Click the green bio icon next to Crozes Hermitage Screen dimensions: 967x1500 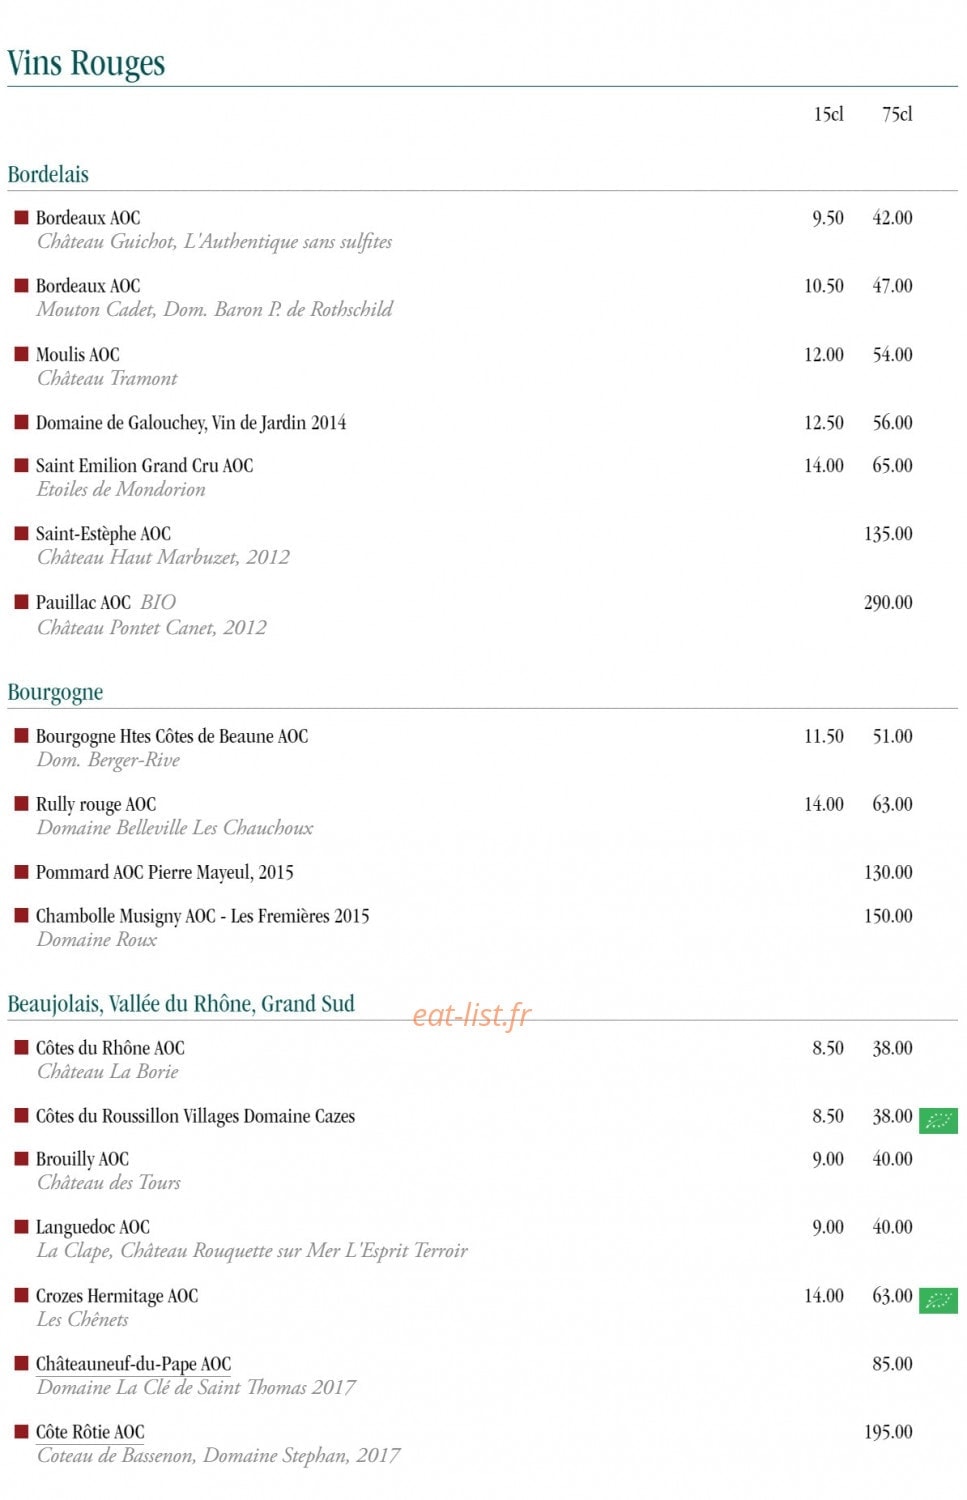(x=938, y=1301)
